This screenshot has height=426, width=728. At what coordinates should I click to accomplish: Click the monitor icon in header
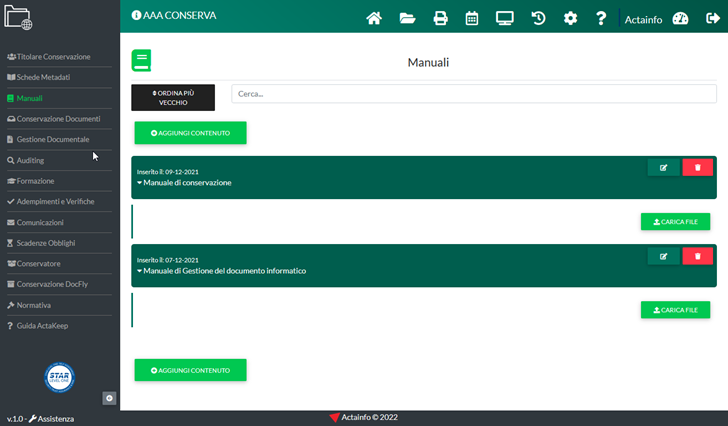tap(505, 18)
